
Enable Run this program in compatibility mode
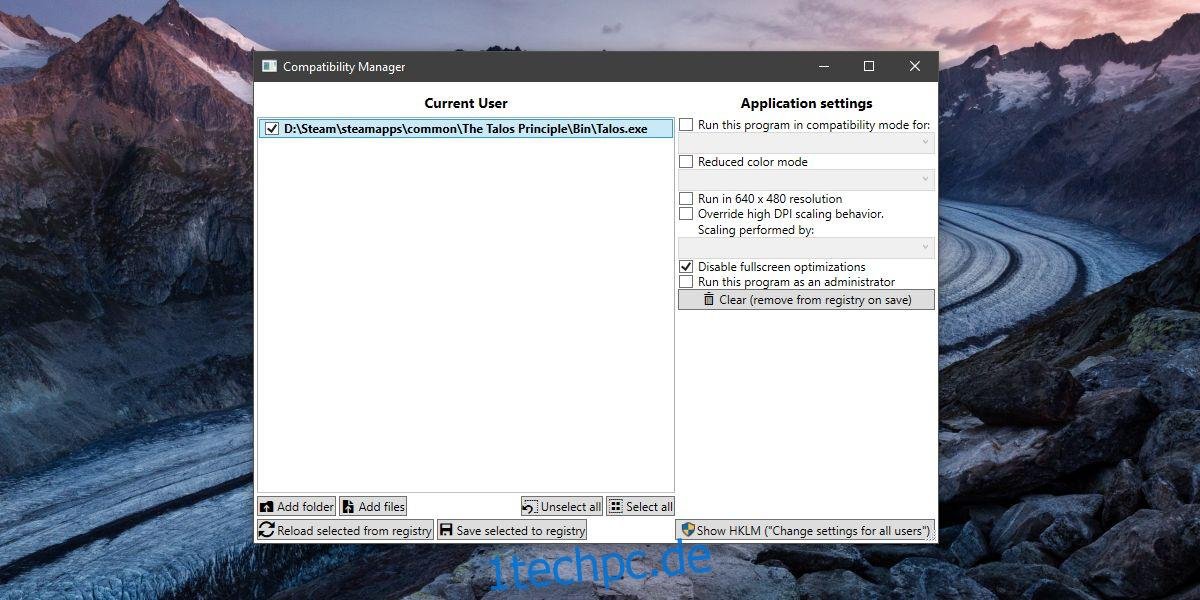pos(686,125)
